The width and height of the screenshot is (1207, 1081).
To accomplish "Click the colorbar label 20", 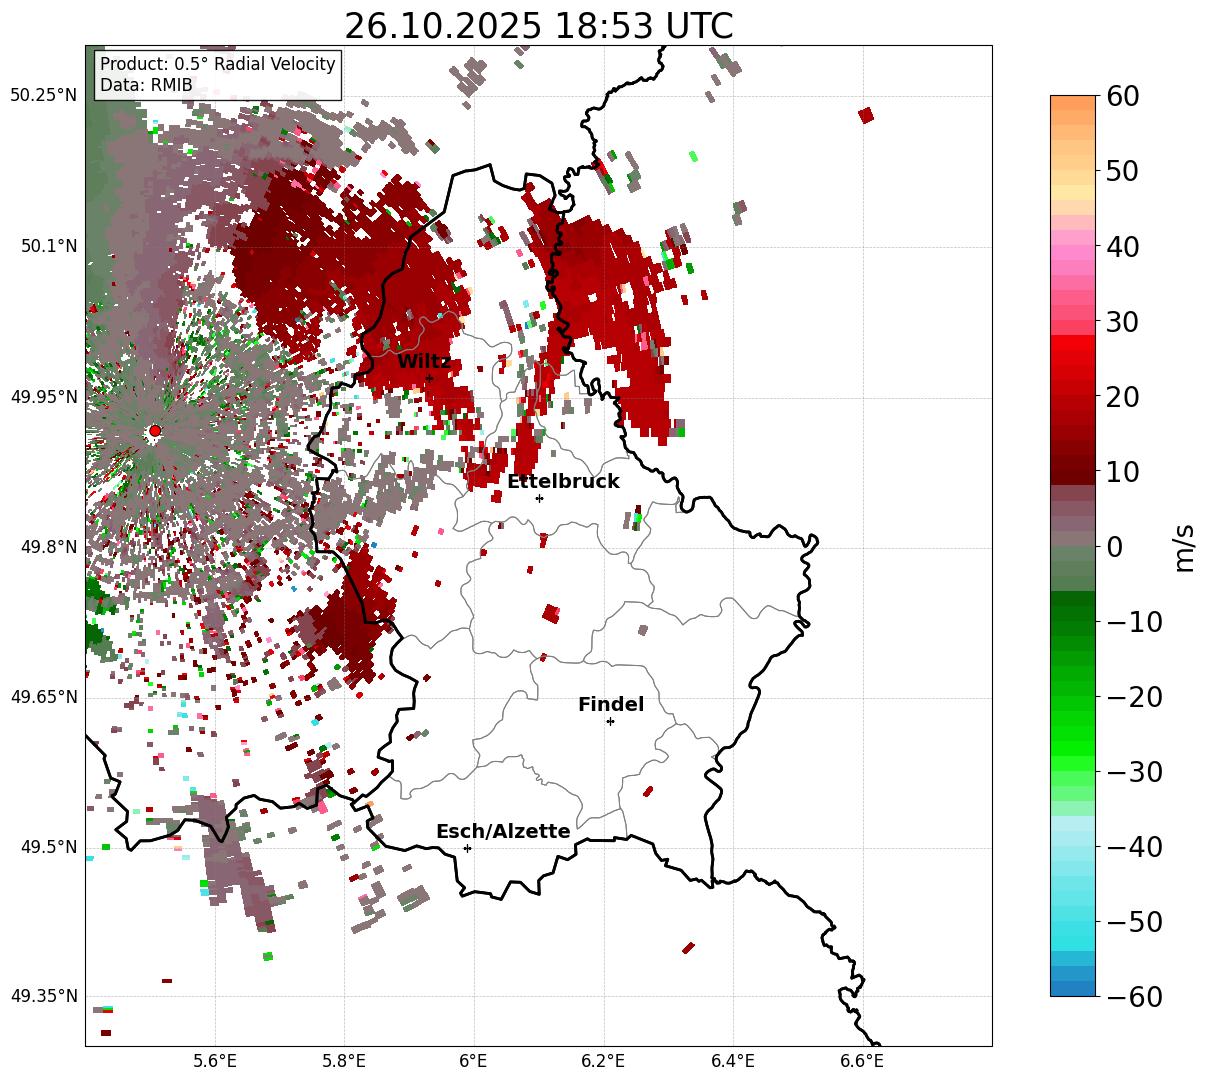I will point(1121,397).
